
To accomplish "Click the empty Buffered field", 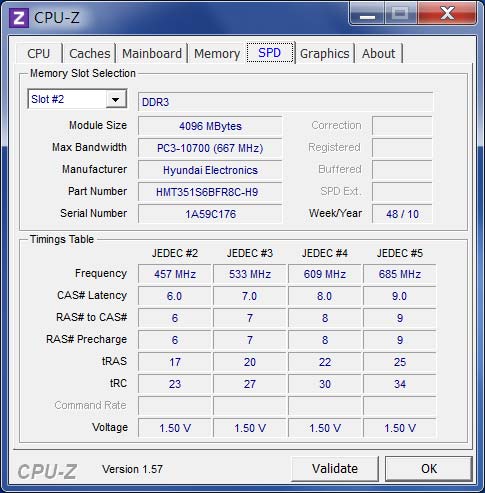I will click(x=402, y=170).
